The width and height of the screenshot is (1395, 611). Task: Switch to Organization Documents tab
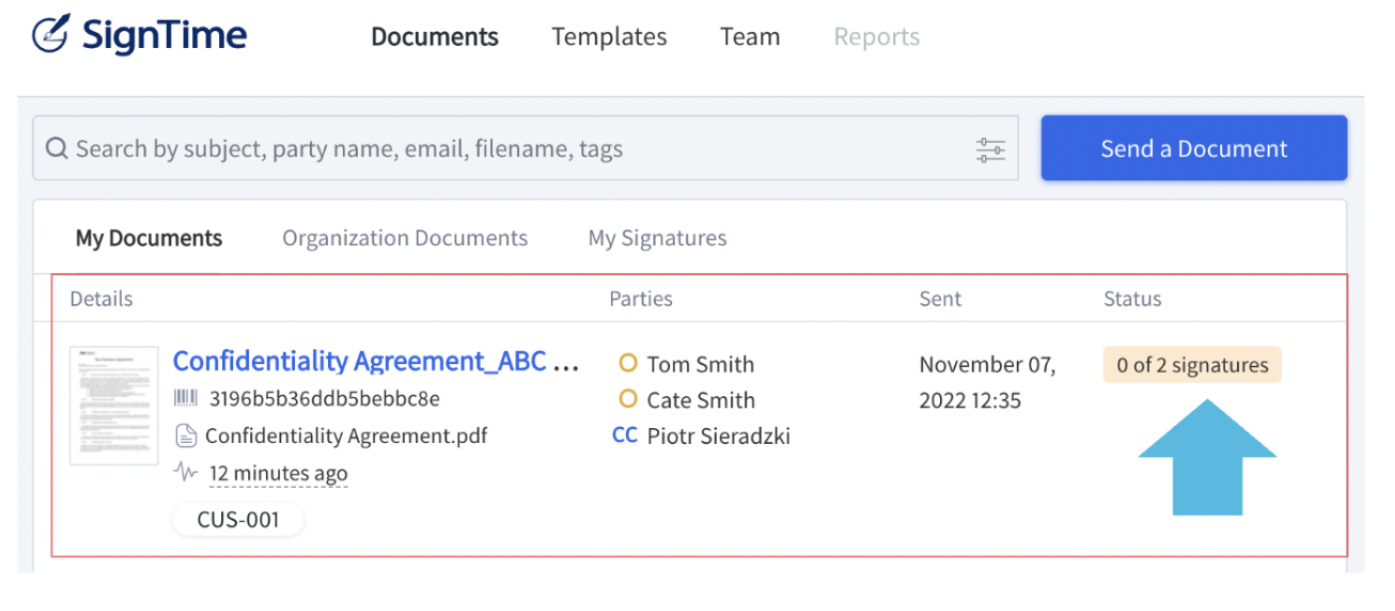[405, 238]
